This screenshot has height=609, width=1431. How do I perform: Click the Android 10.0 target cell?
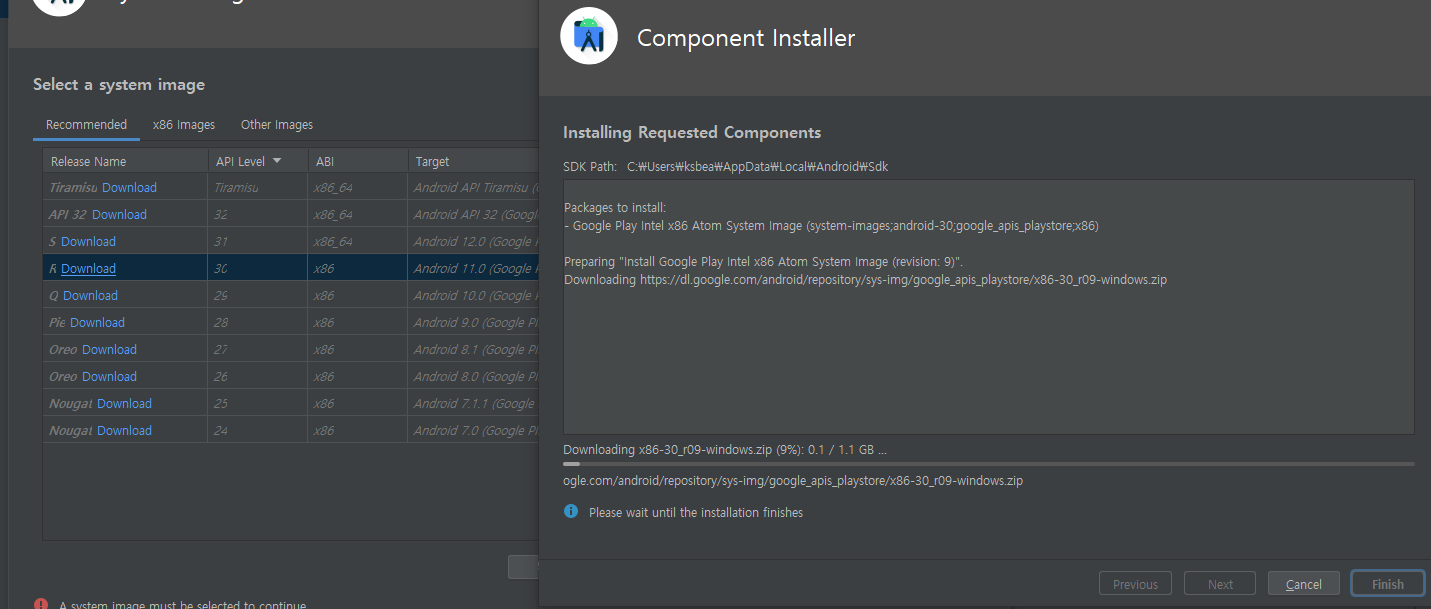pyautogui.click(x=473, y=295)
